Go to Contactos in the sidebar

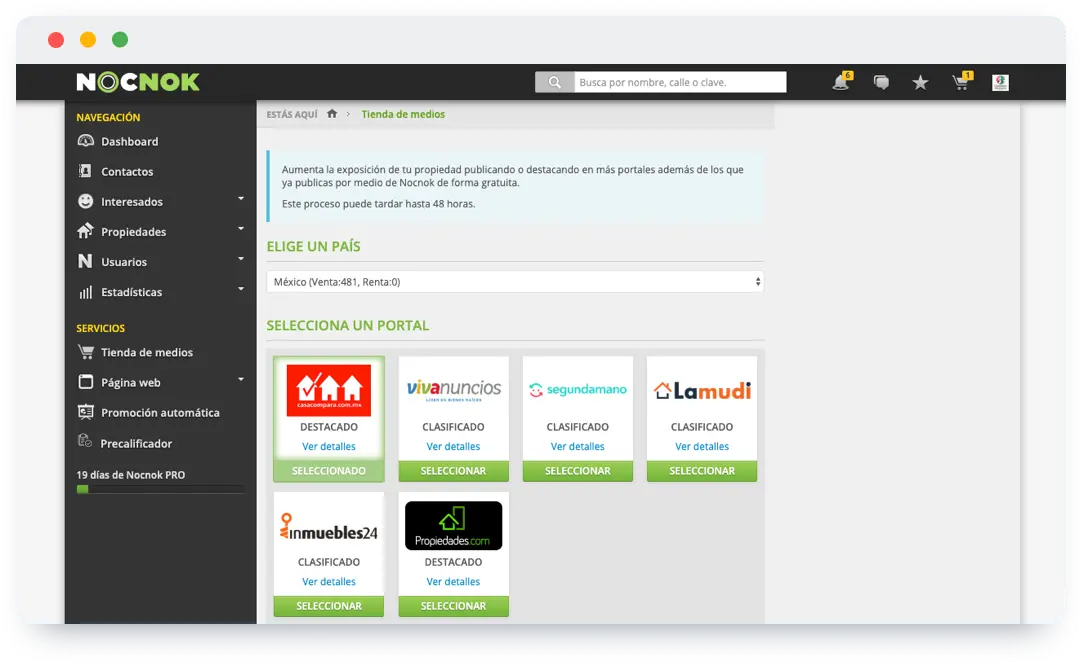127,172
